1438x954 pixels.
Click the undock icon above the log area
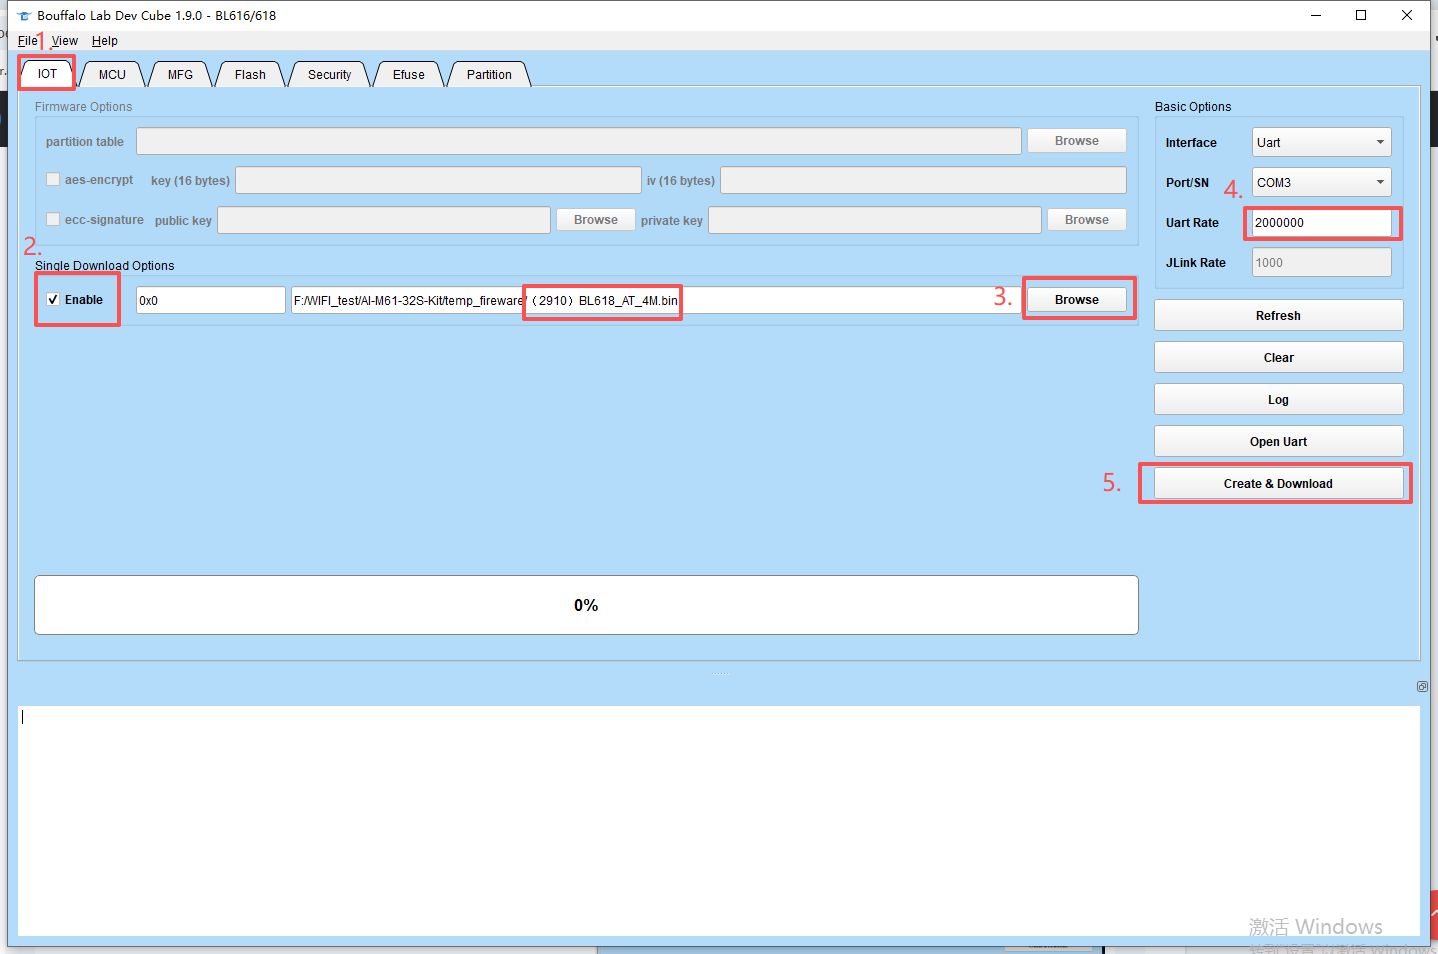click(1422, 686)
